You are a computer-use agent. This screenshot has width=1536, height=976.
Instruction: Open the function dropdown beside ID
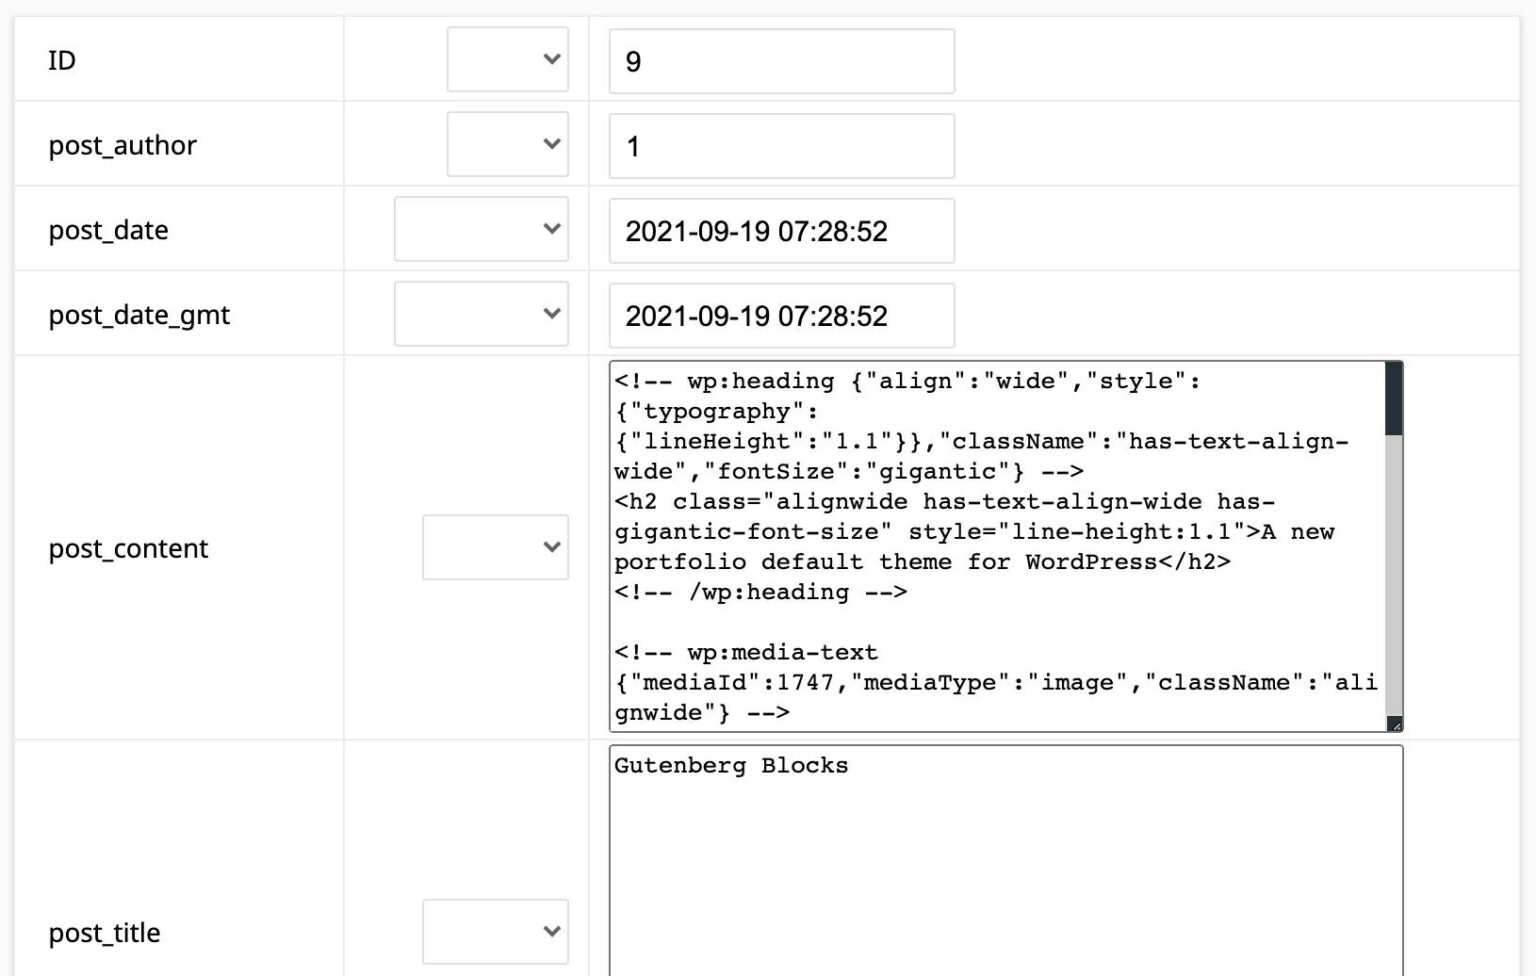[x=507, y=60]
